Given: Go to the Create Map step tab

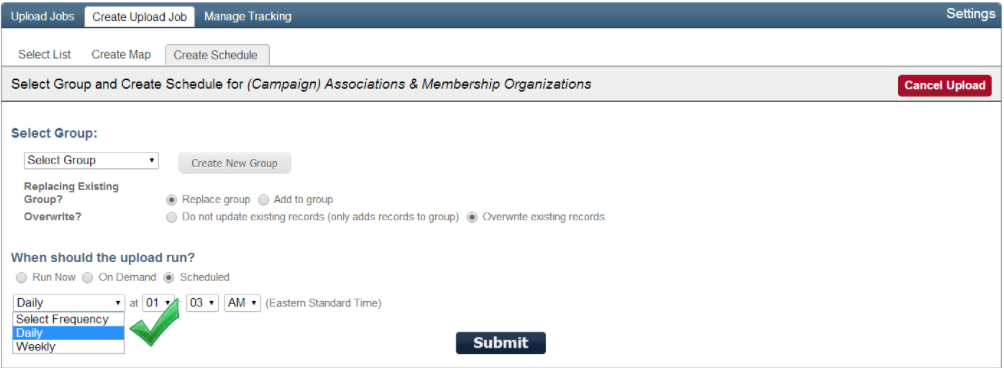Looking at the screenshot, I should click(x=121, y=54).
